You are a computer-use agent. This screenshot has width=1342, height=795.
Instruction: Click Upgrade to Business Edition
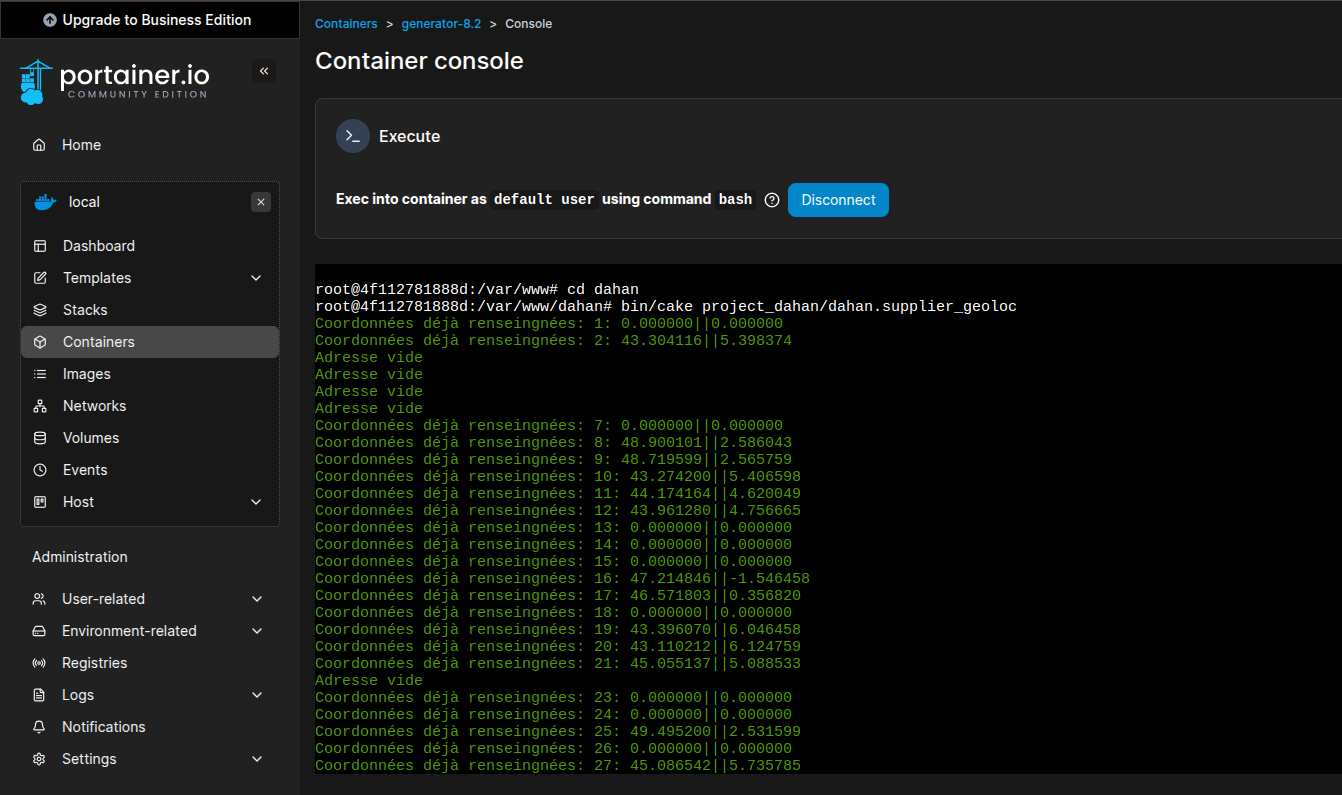(148, 20)
